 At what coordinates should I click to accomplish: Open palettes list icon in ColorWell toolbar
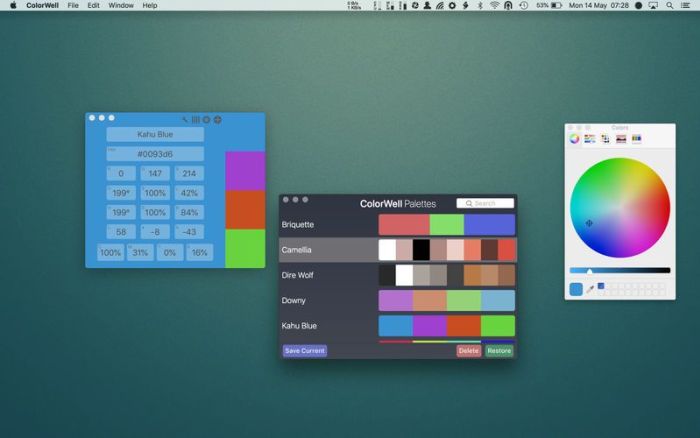click(196, 120)
